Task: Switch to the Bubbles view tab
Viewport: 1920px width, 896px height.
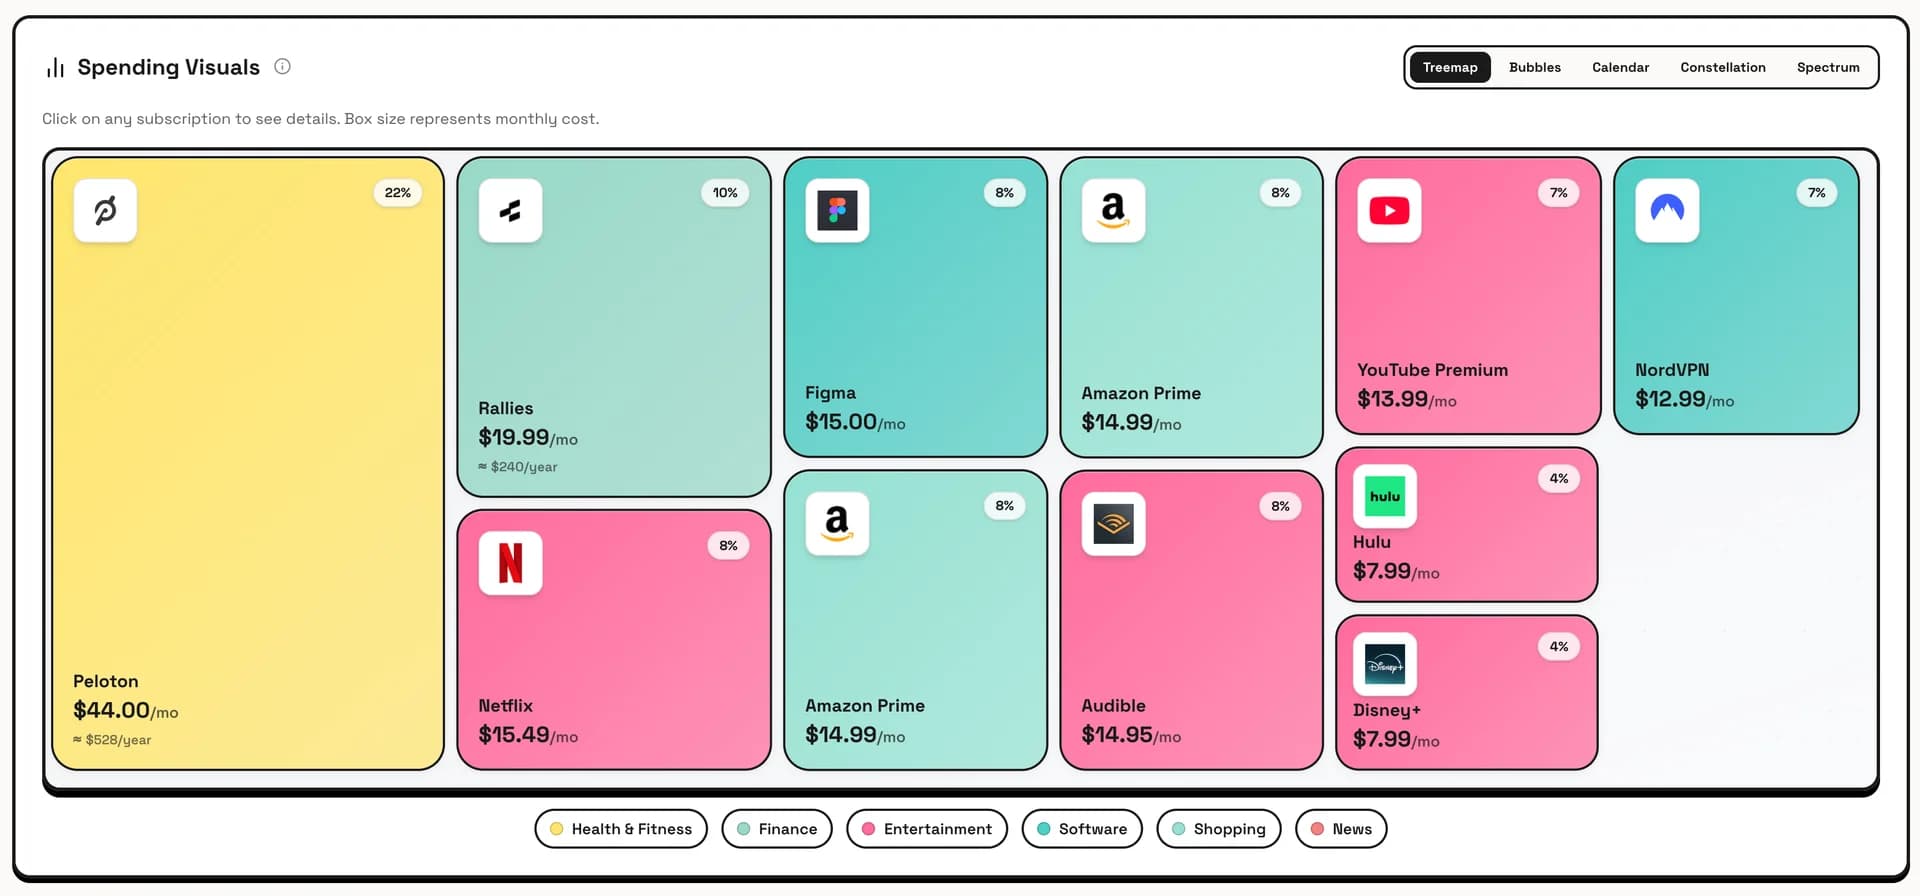Action: 1534,67
